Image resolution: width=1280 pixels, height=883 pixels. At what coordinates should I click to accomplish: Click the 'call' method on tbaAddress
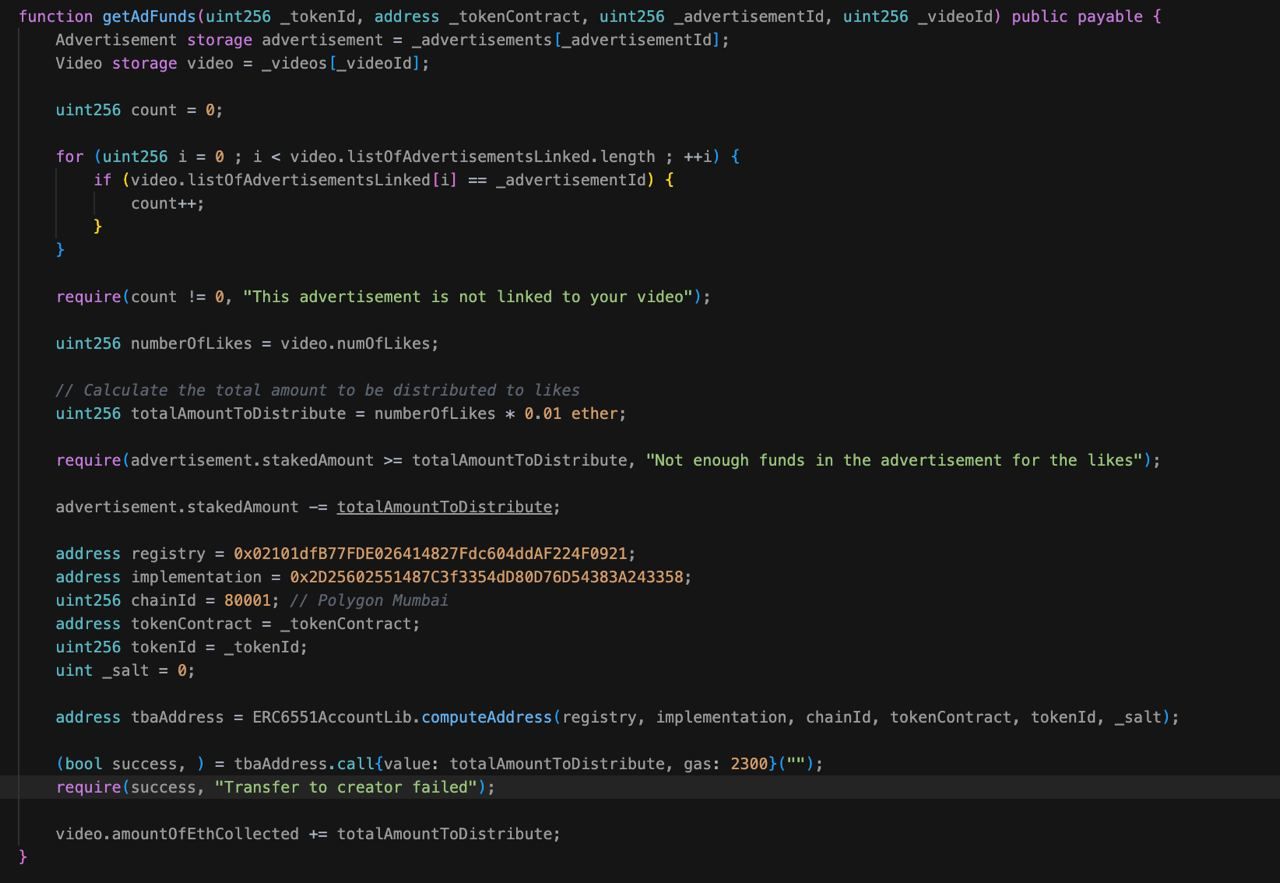tap(356, 764)
